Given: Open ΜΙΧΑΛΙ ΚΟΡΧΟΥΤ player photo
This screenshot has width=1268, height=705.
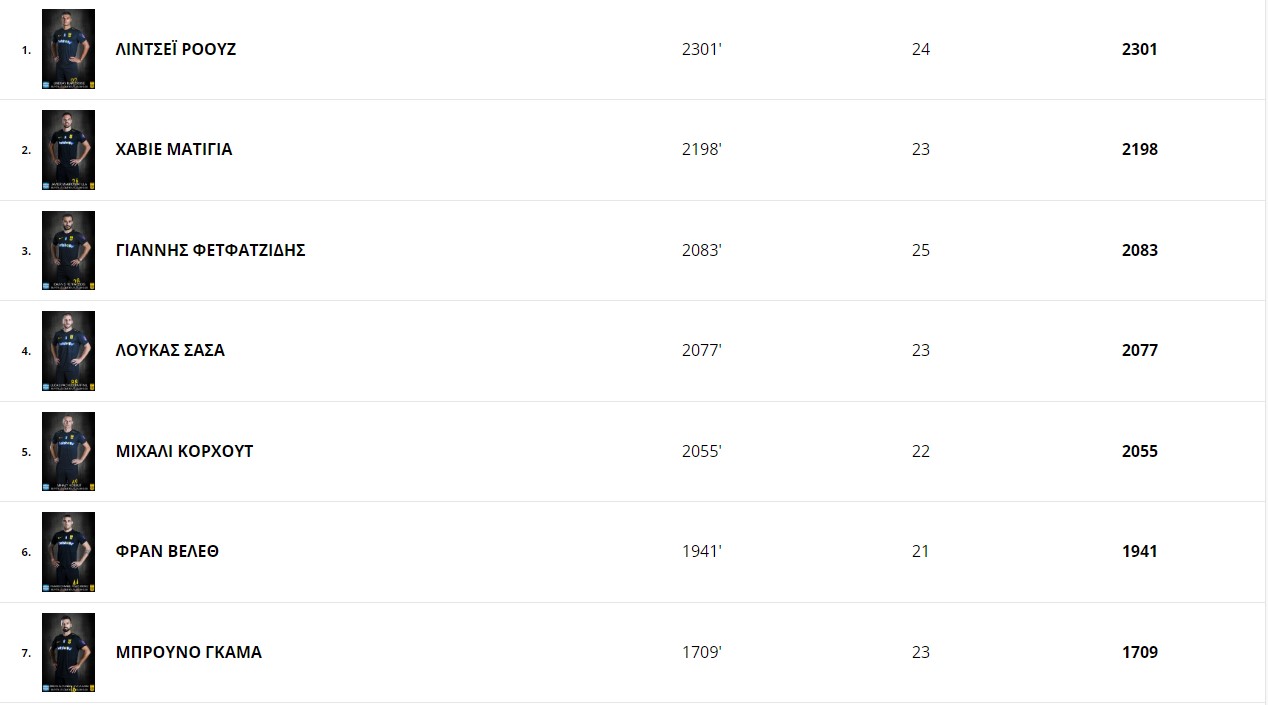Looking at the screenshot, I should pos(68,451).
